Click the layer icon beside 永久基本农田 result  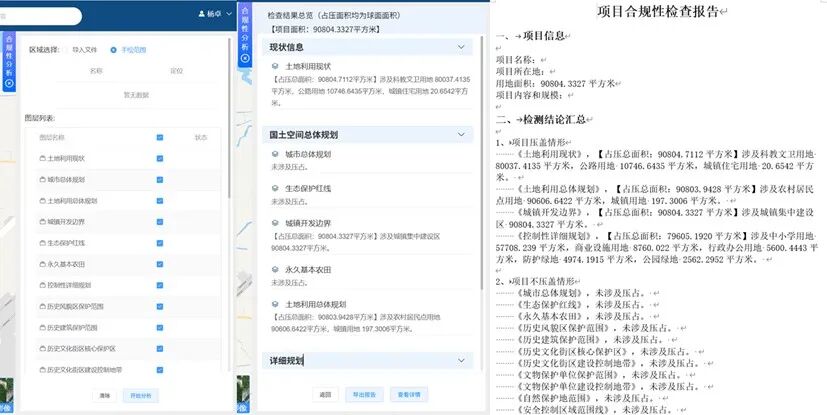(x=275, y=269)
